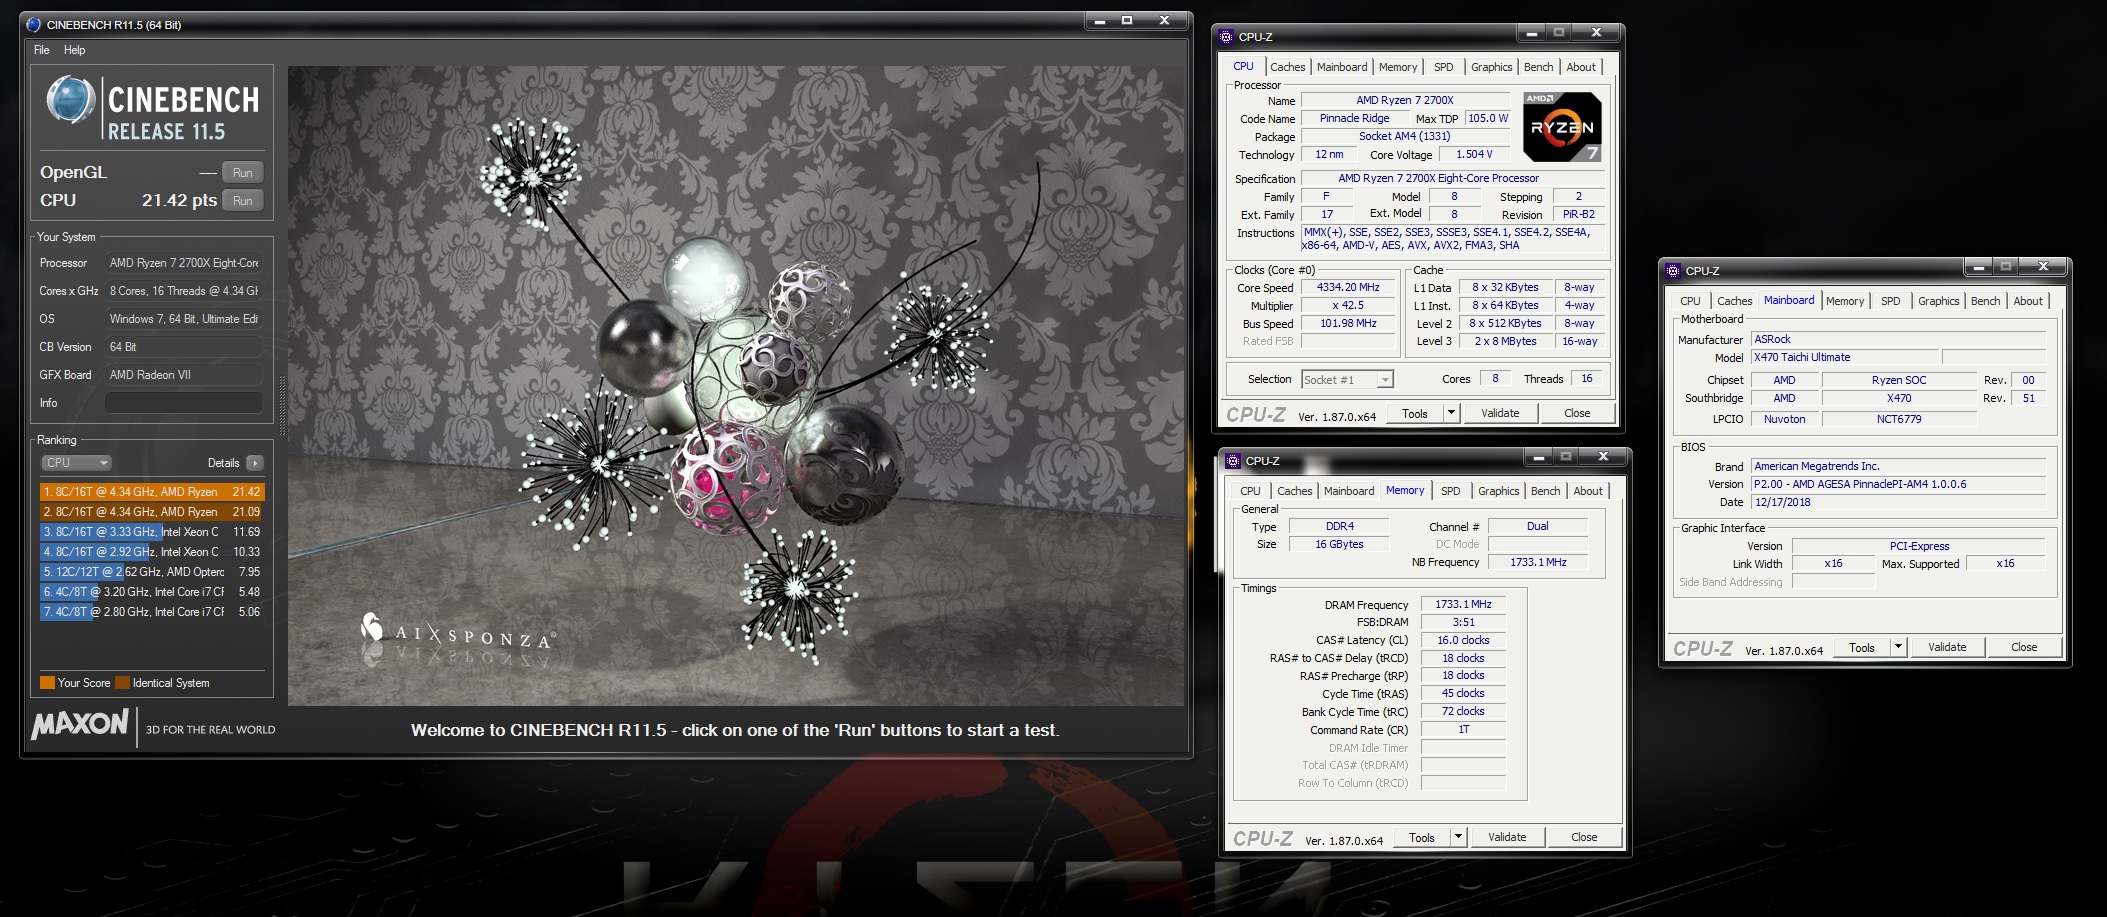The width and height of the screenshot is (2107, 917).
Task: Expand Tools dropdown arrow in CPU-Z Memory window
Action: tap(1458, 838)
